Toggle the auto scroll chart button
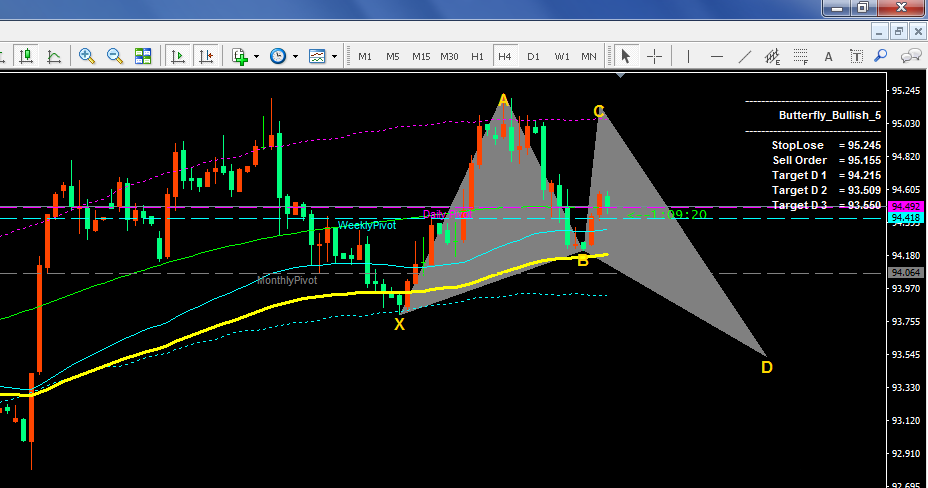Viewport: 928px width, 488px height. (x=179, y=56)
